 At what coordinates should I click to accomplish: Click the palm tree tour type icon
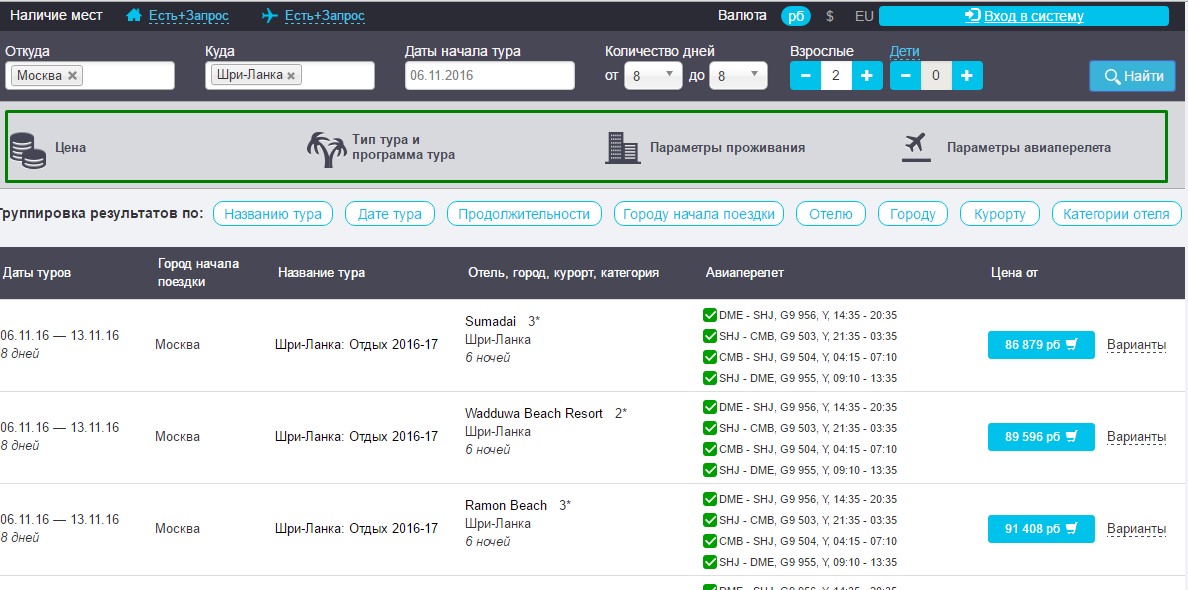pyautogui.click(x=326, y=148)
